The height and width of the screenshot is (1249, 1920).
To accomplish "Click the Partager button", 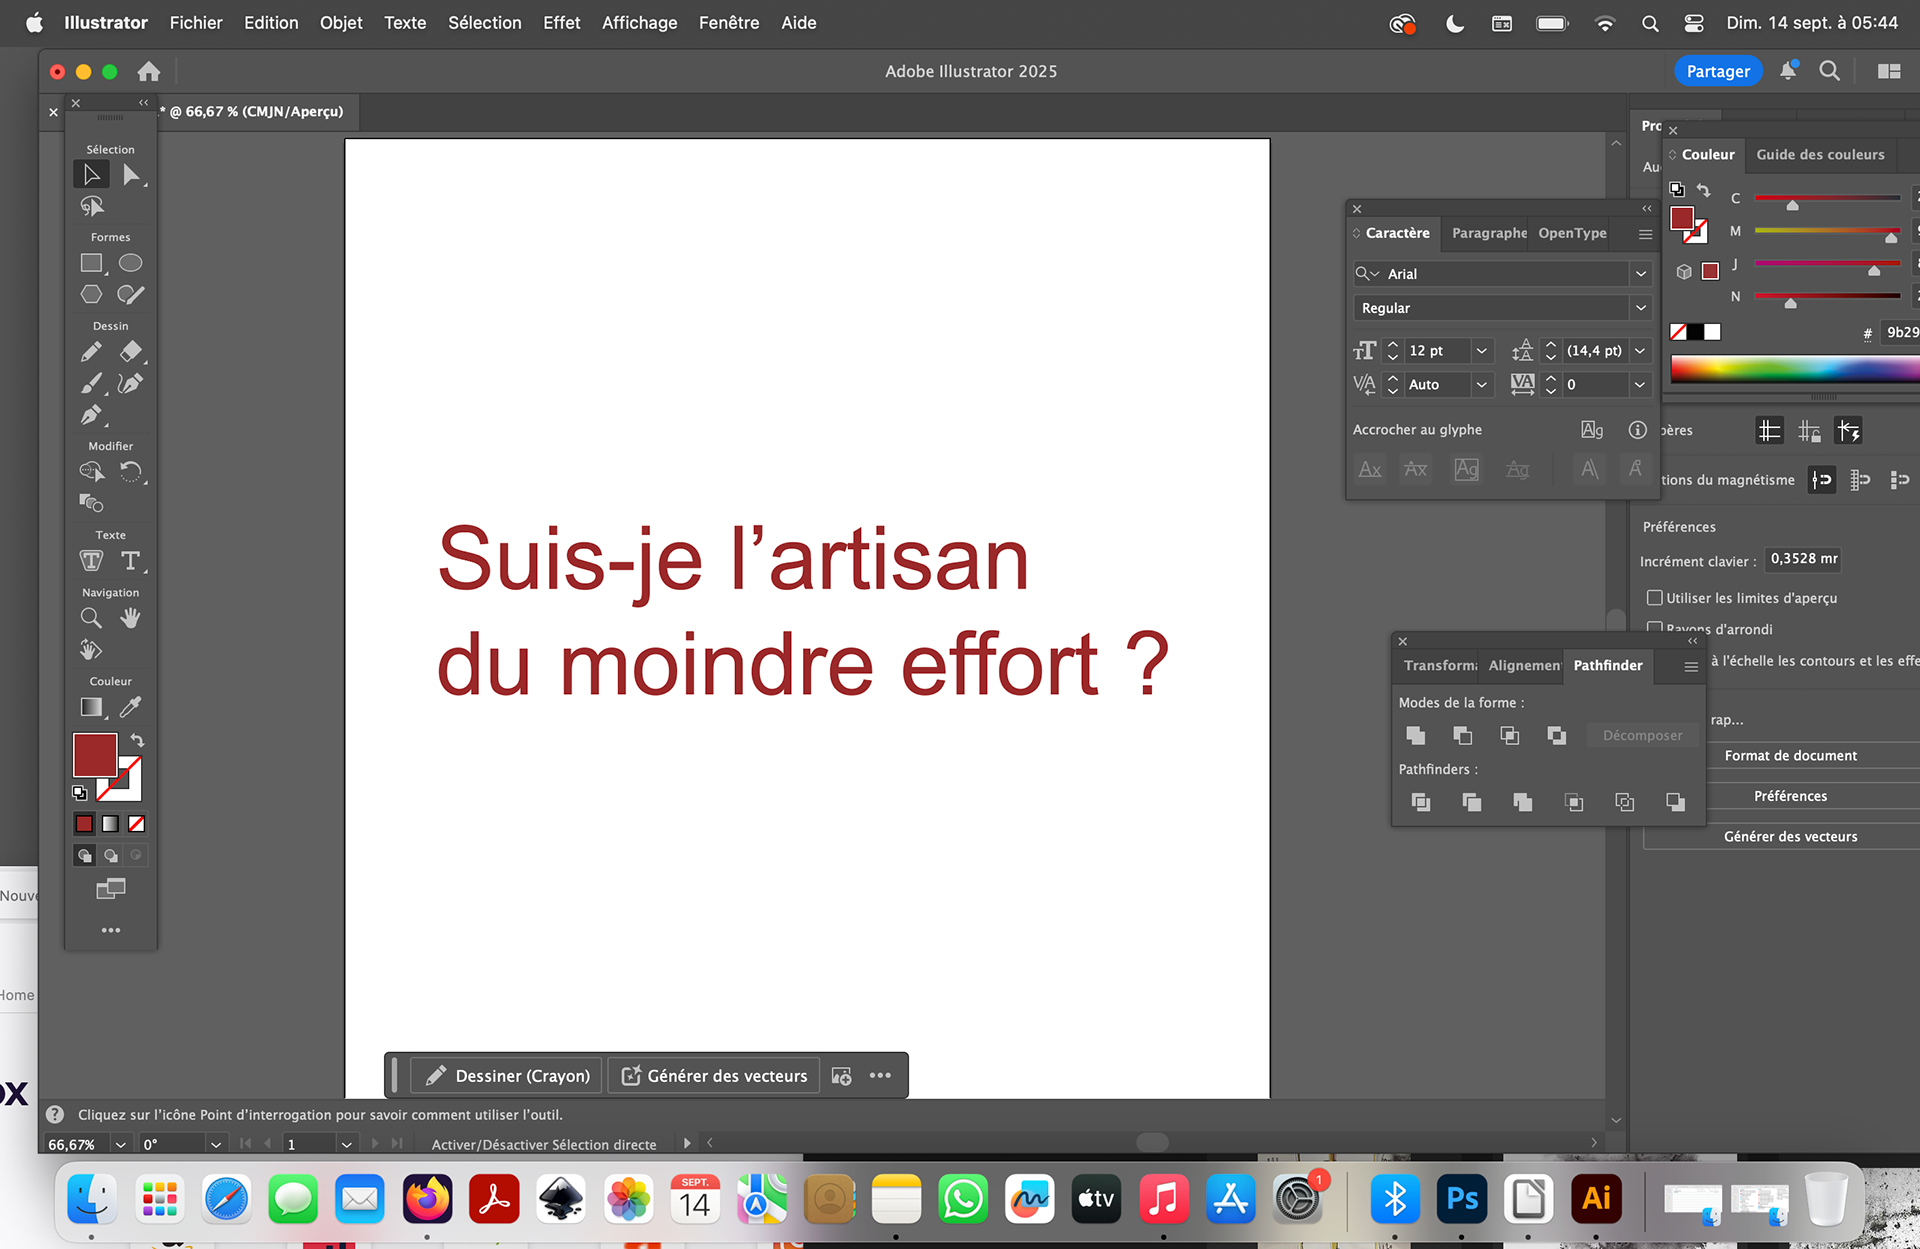I will click(x=1717, y=71).
